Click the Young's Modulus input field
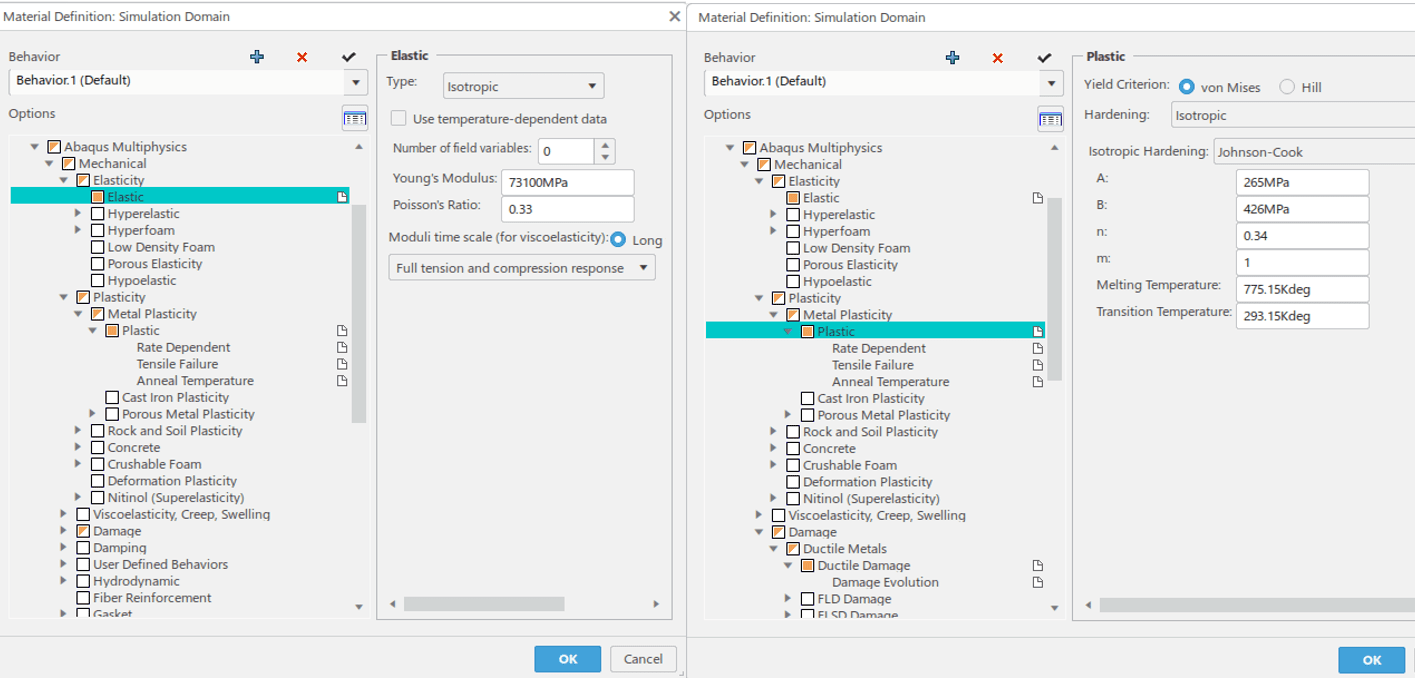Image resolution: width=1415 pixels, height=683 pixels. pyautogui.click(x=568, y=183)
